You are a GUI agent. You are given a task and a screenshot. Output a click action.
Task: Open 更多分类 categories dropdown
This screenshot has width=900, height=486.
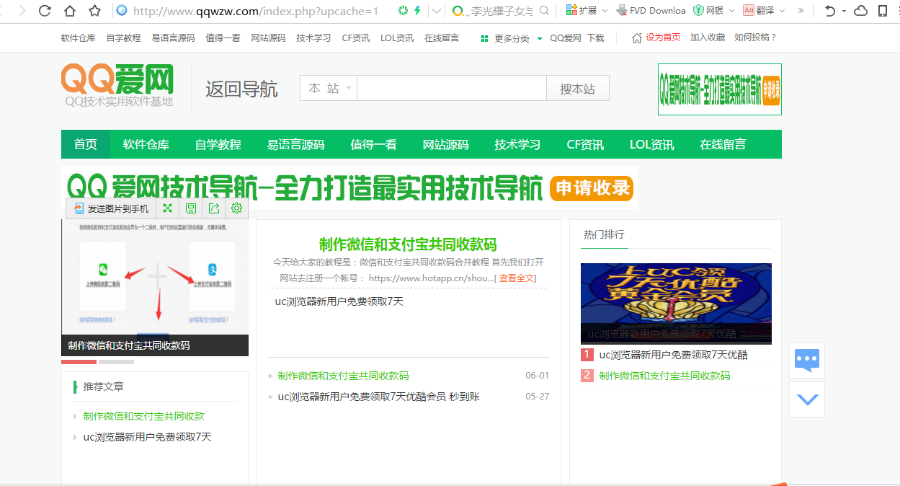(511, 38)
